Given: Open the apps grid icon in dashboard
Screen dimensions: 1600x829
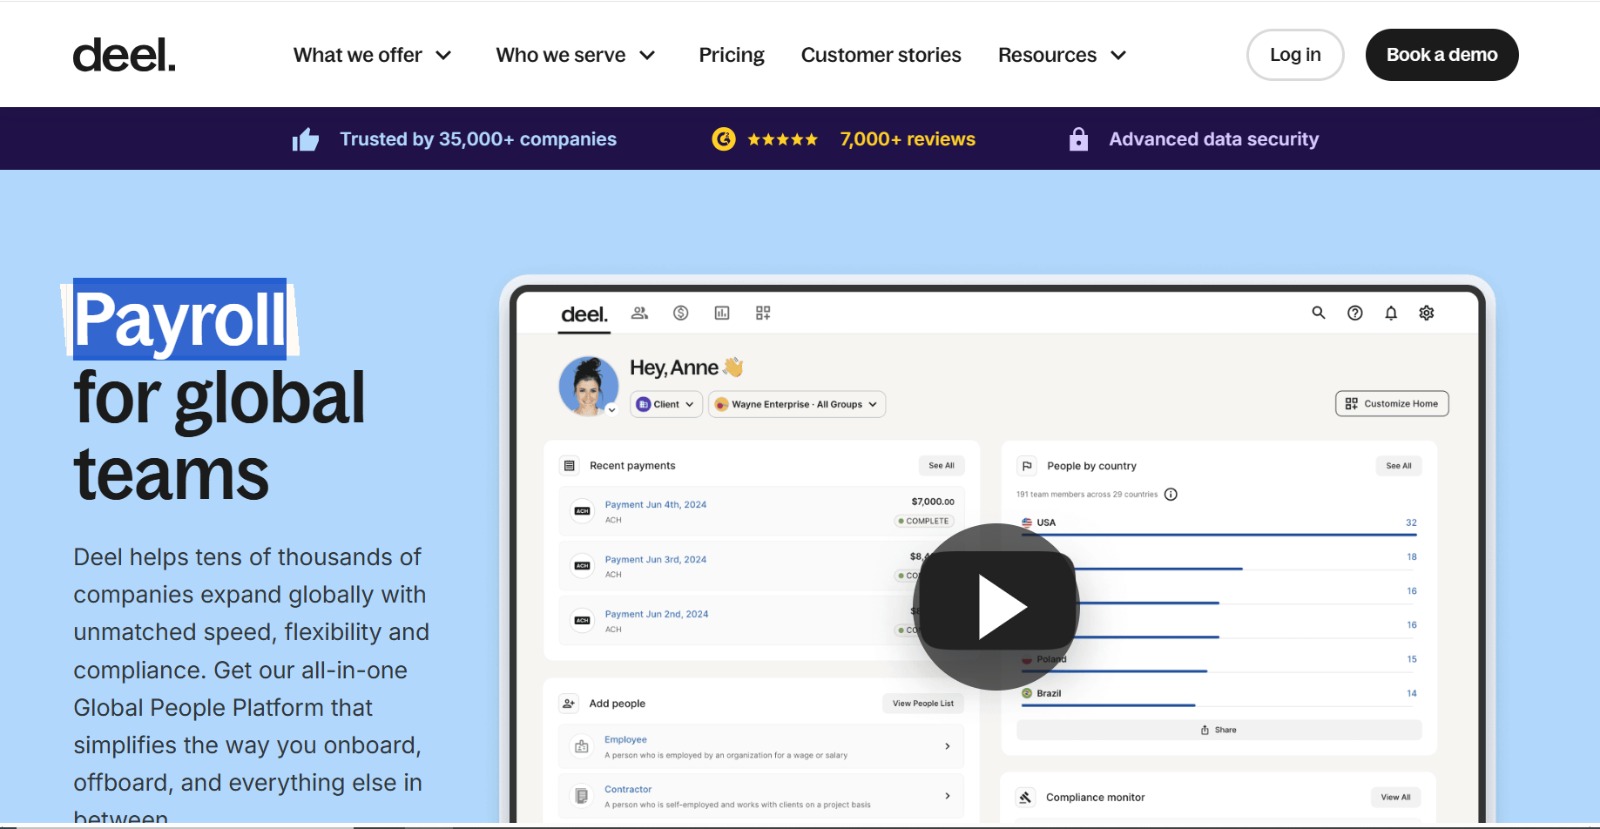Looking at the screenshot, I should (763, 313).
